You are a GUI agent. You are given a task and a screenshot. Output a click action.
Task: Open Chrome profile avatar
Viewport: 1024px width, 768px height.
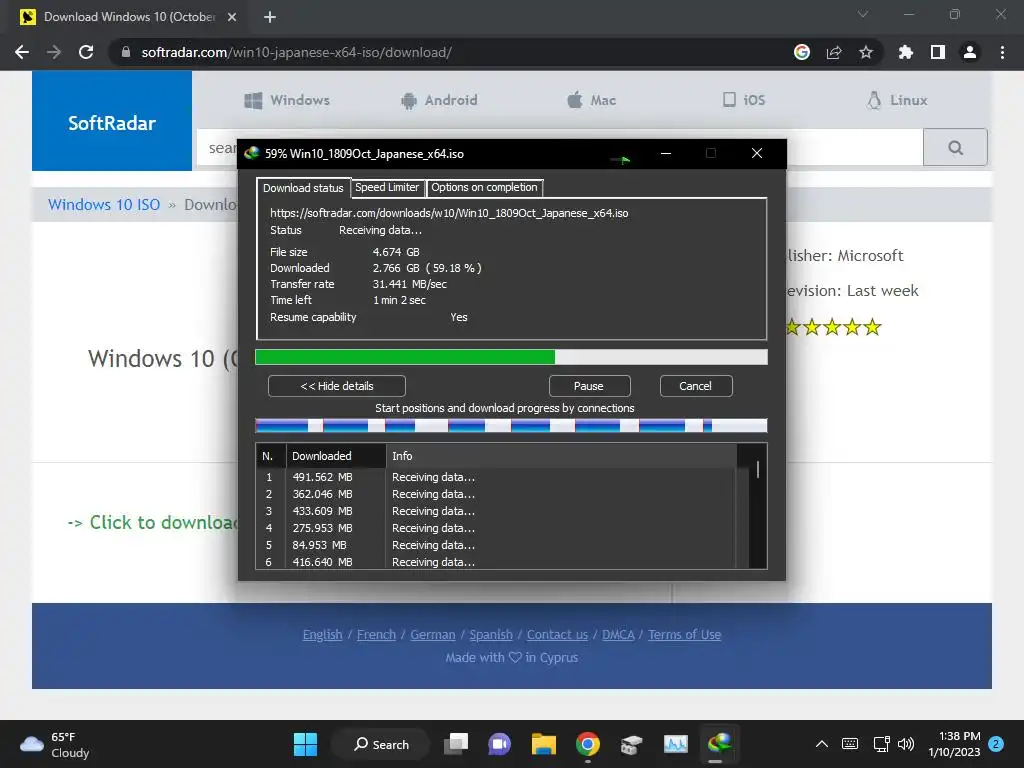point(970,52)
